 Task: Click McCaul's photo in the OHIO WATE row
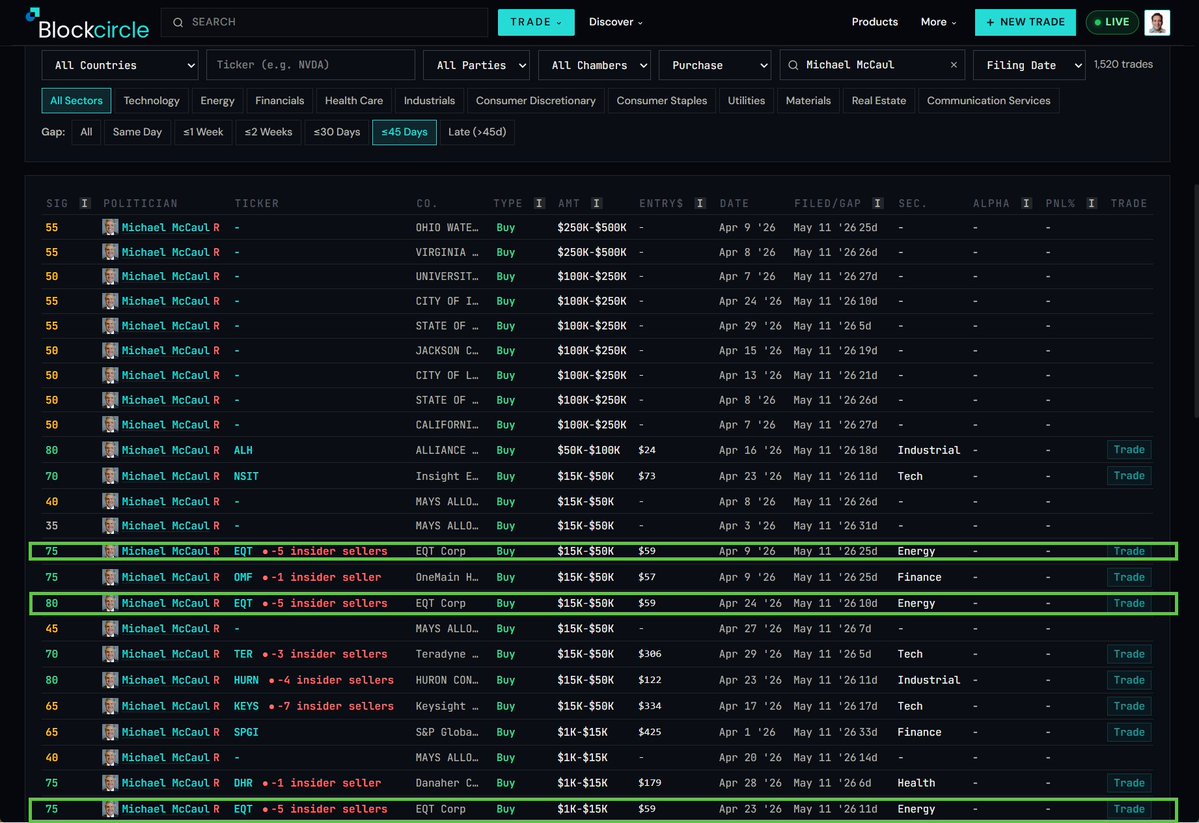pyautogui.click(x=110, y=227)
